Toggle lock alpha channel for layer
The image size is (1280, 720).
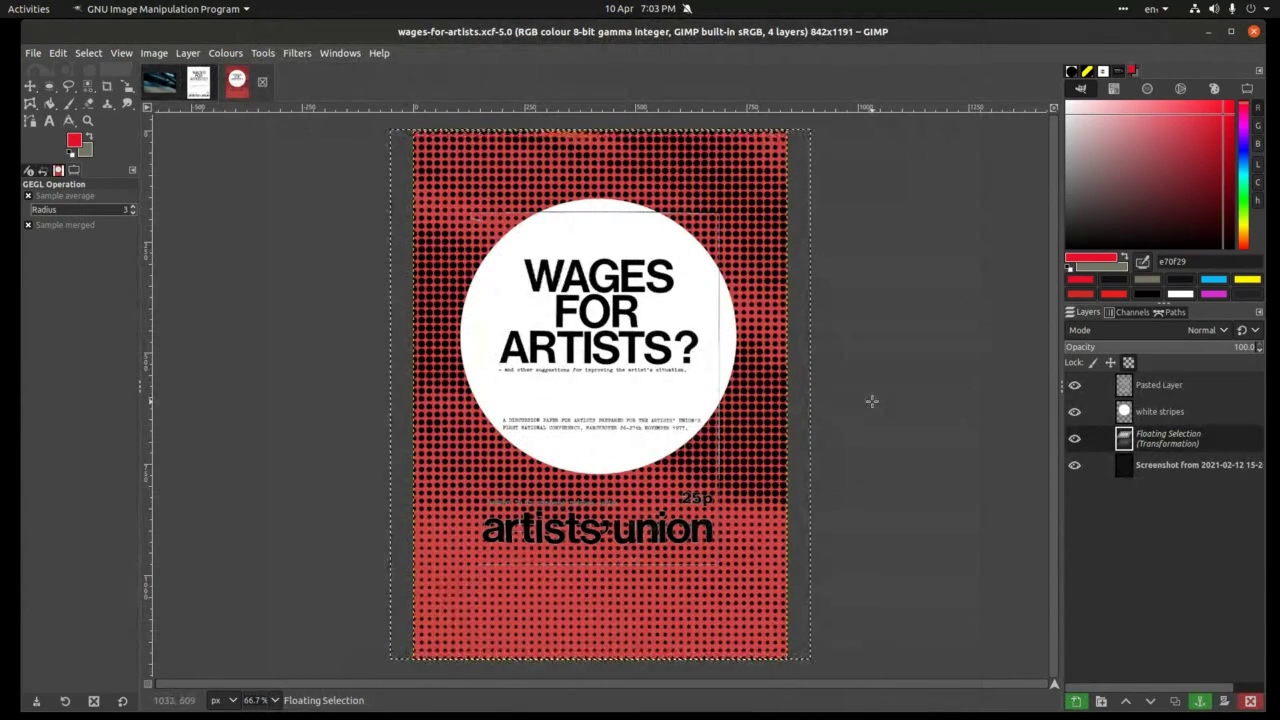pos(1128,363)
